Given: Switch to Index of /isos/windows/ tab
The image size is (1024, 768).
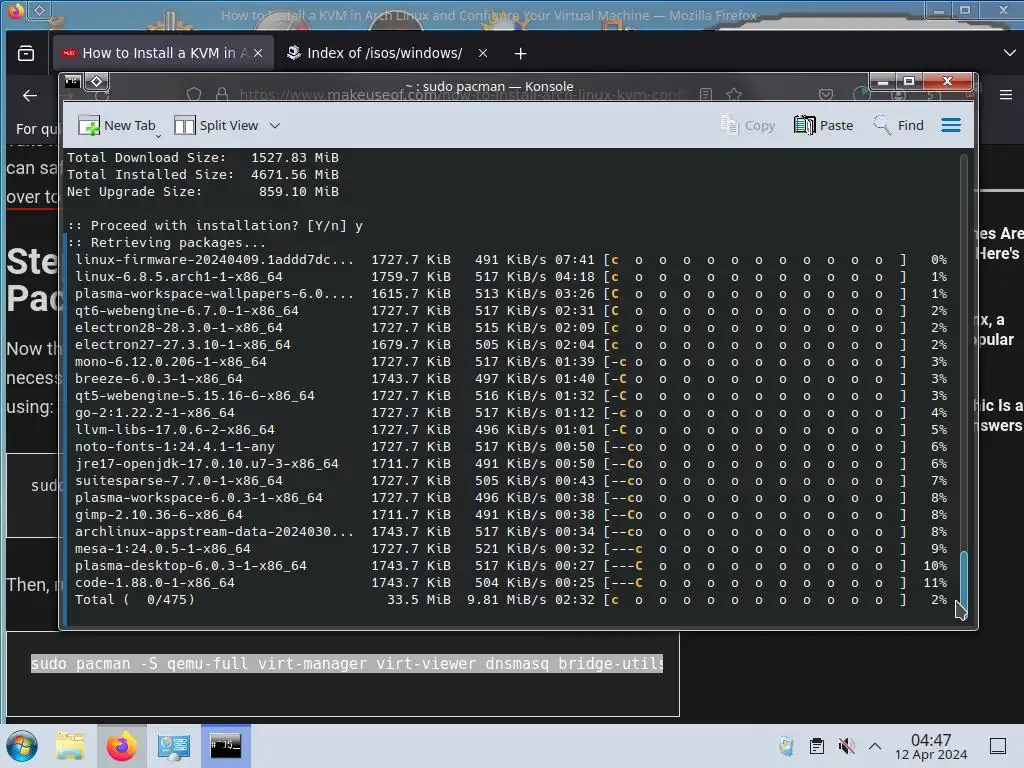Looking at the screenshot, I should [384, 54].
